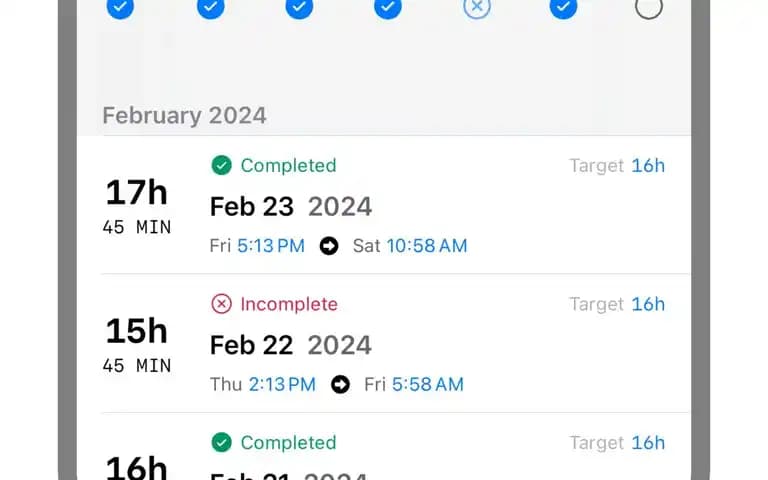The image size is (768, 480).
Task: Tap the outlined X circle in the top day row
Action: coord(477,6)
